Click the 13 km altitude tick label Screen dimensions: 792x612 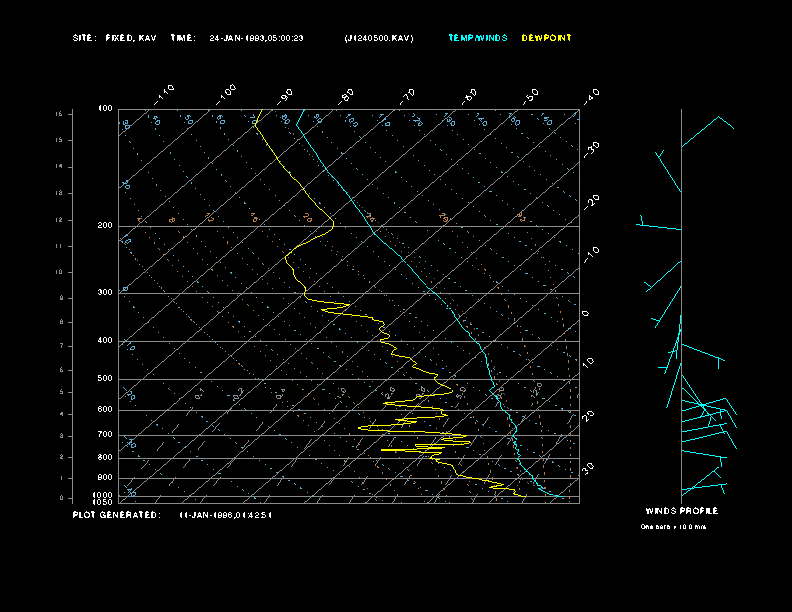59,193
